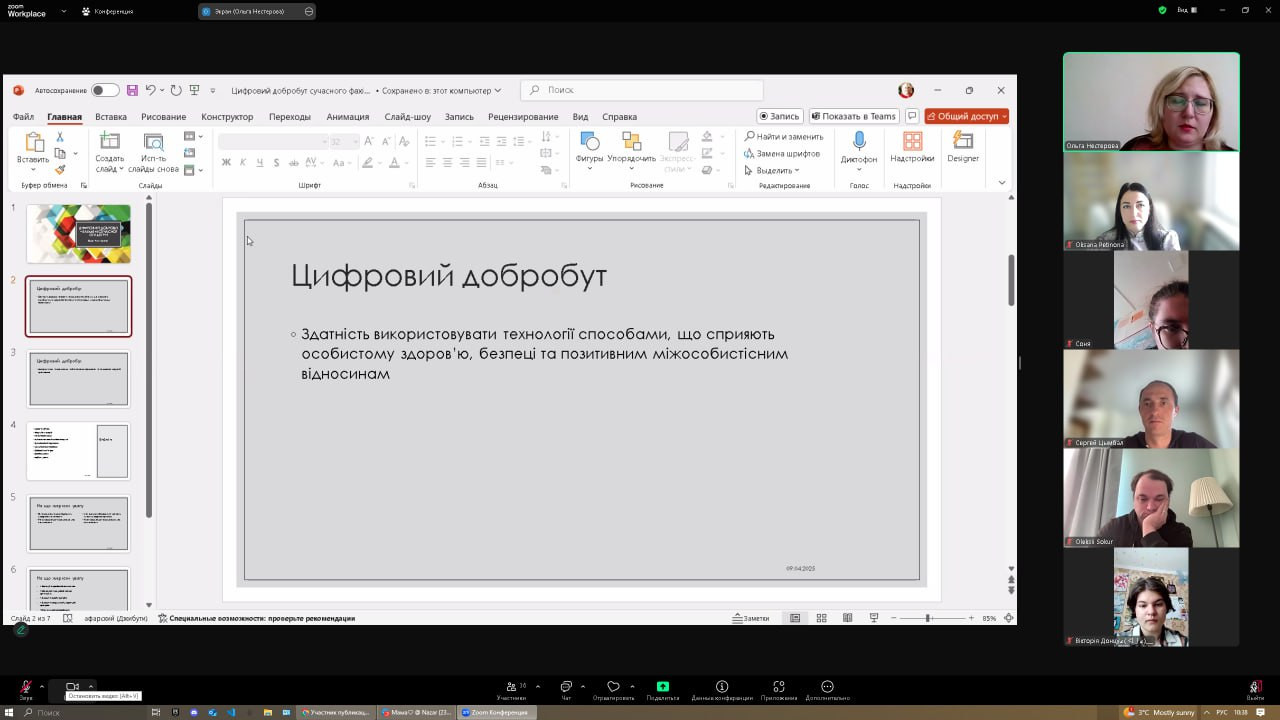Click the Показать в Teams button
This screenshot has height=720, width=1280.
click(x=853, y=116)
